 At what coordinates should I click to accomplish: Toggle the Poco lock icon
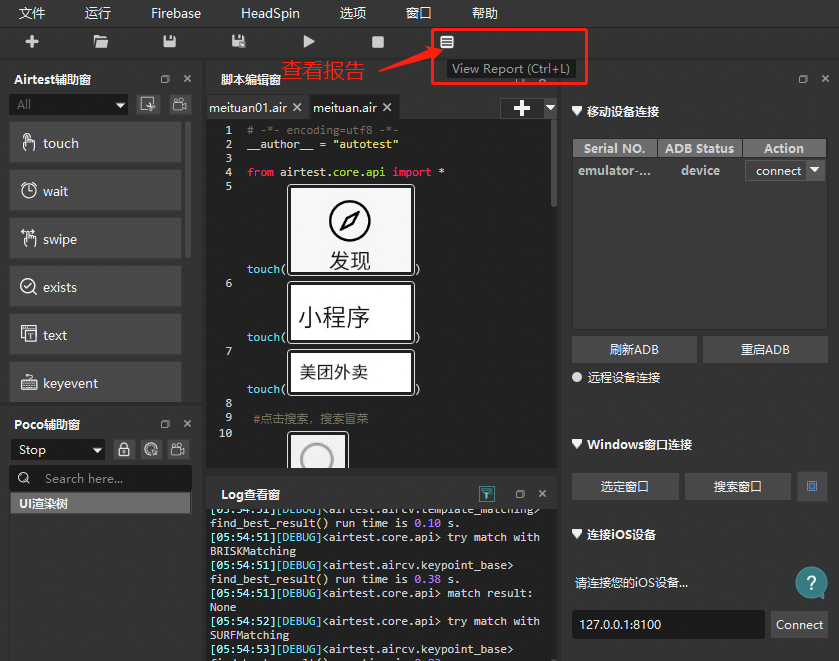124,450
